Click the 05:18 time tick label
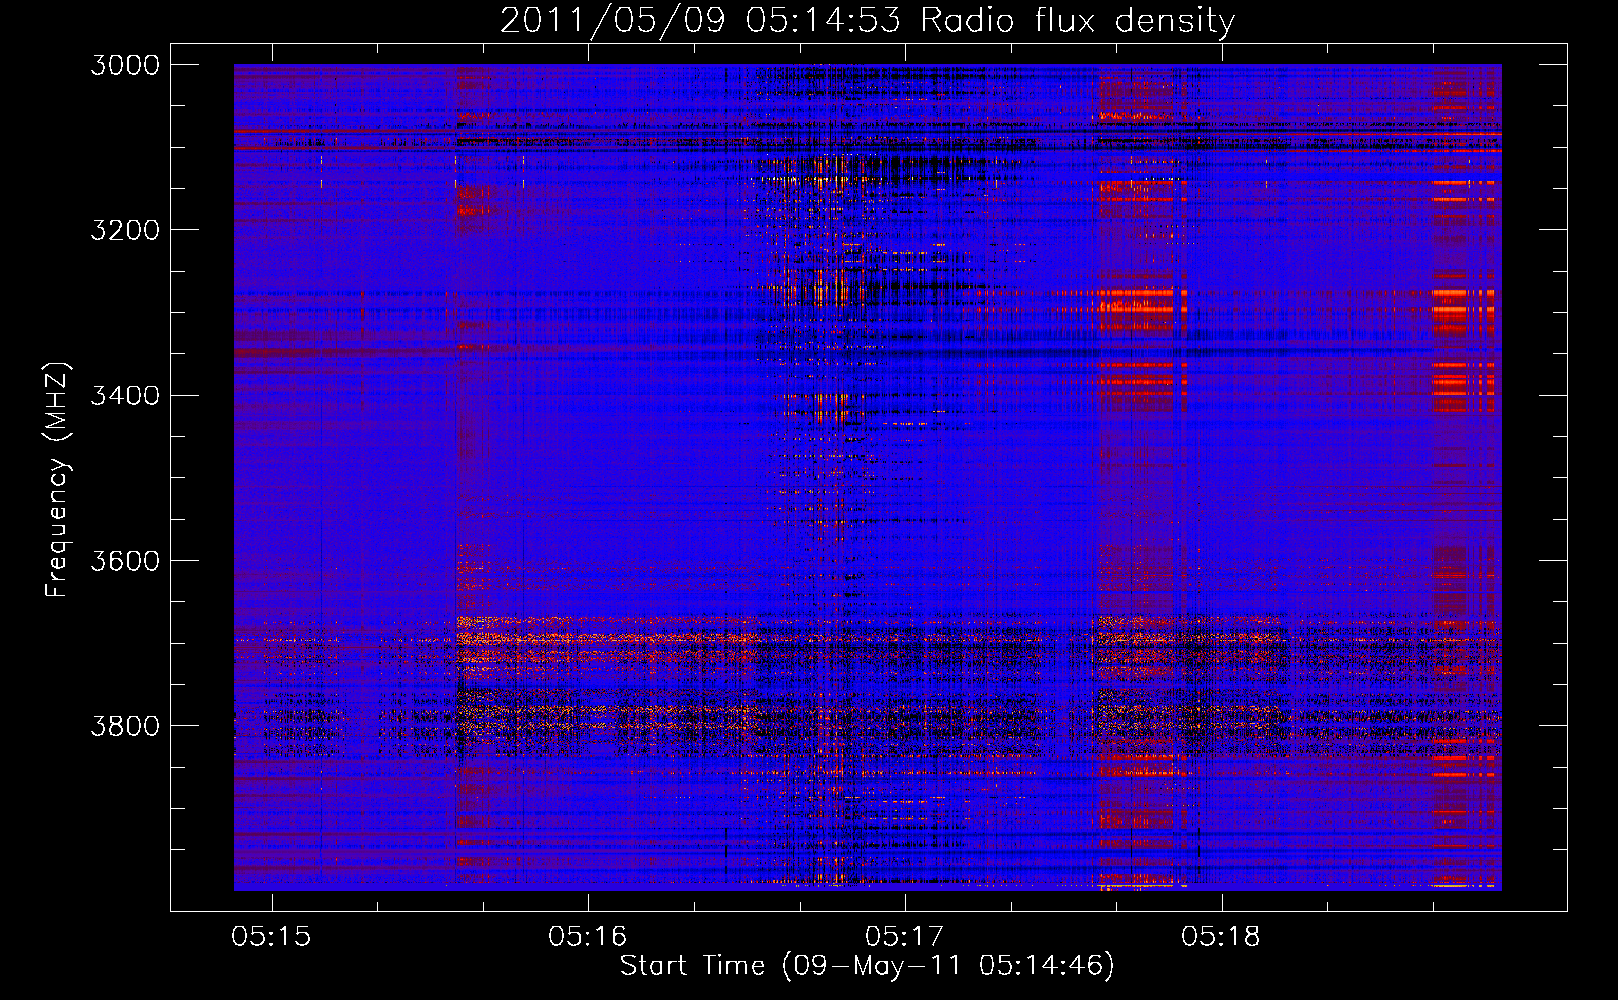 point(1221,937)
